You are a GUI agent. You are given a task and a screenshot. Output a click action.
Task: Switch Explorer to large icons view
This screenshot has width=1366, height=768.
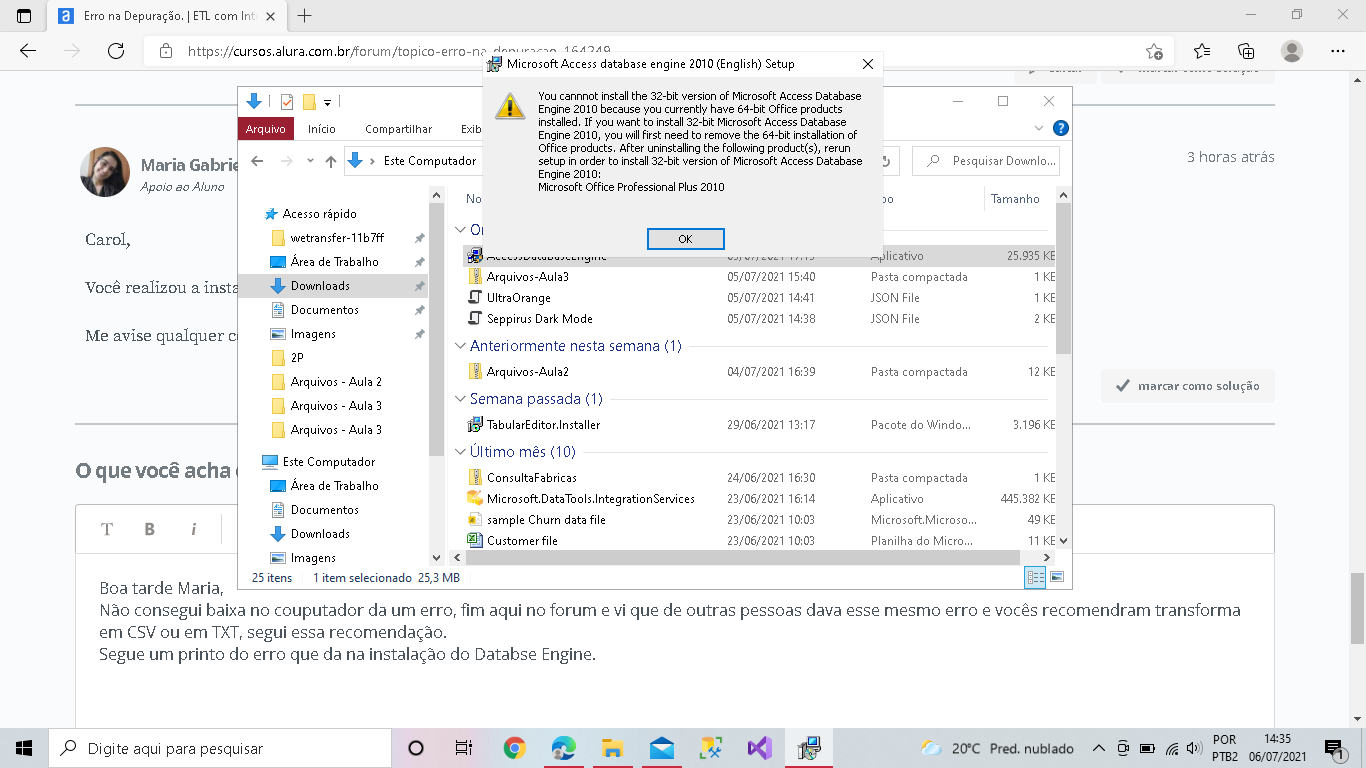pos(1056,577)
